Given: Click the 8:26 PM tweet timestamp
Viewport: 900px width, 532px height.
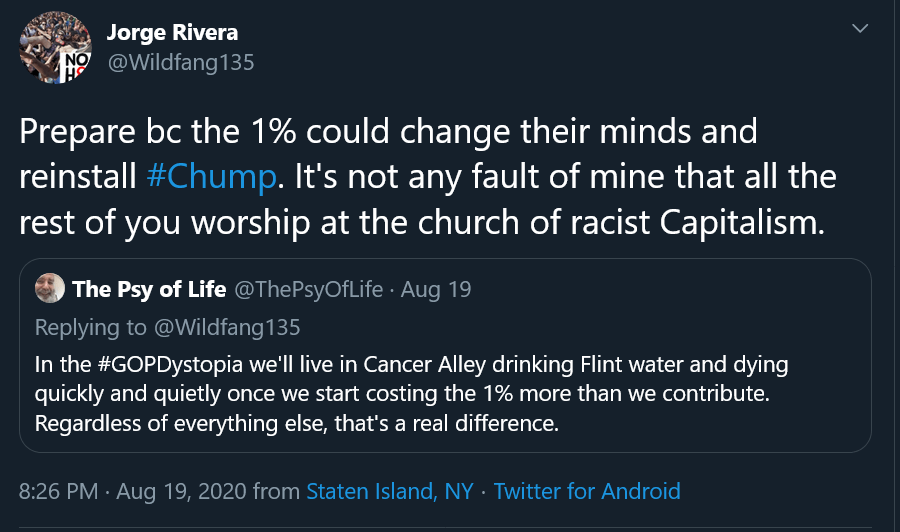Looking at the screenshot, I should [60, 491].
